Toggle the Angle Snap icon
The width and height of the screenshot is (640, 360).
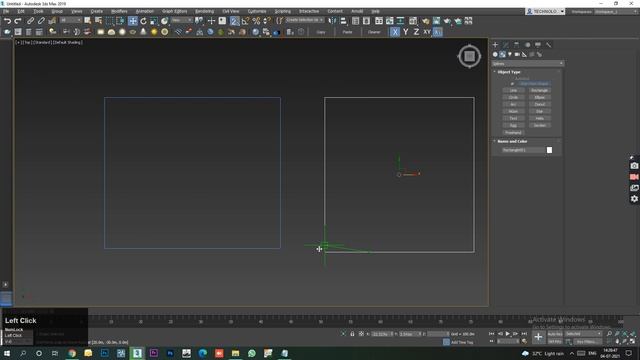245,21
